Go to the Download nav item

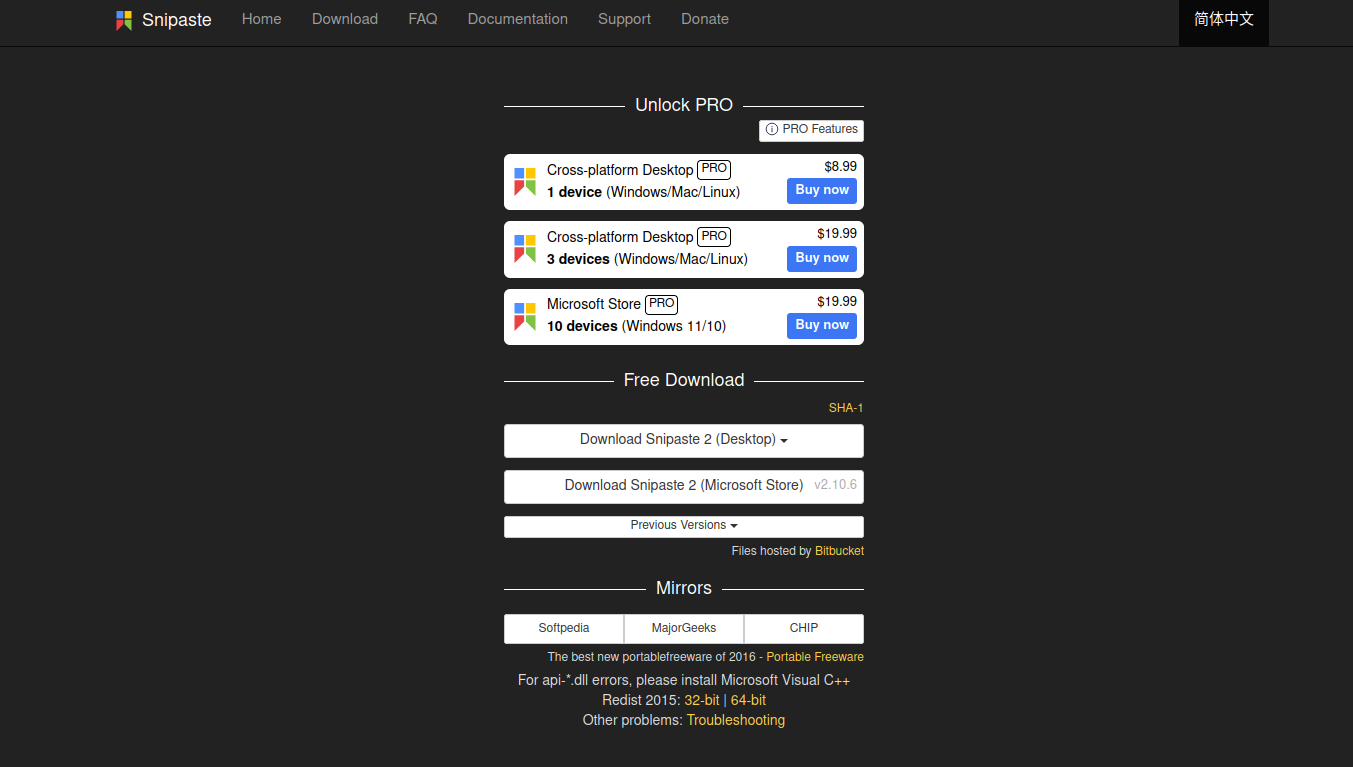point(345,19)
